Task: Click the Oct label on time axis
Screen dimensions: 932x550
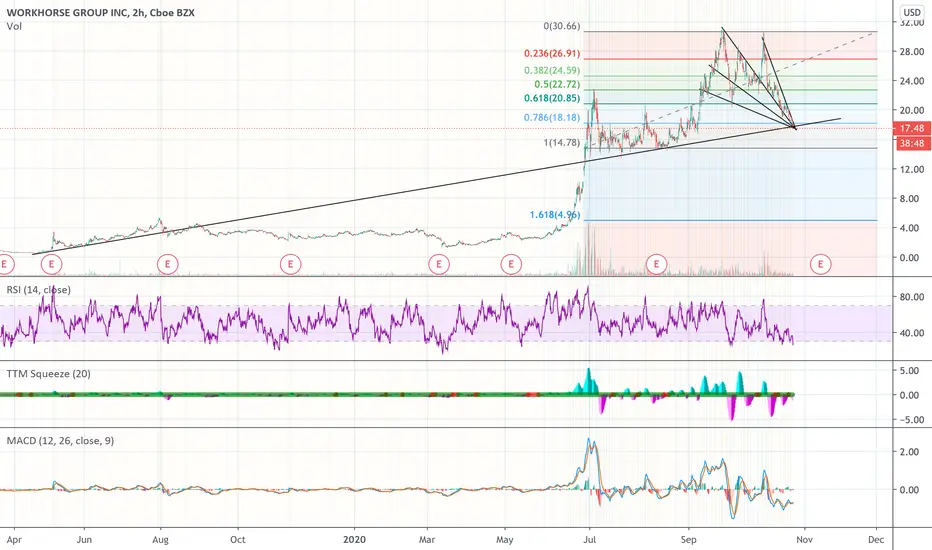Action: pos(238,540)
